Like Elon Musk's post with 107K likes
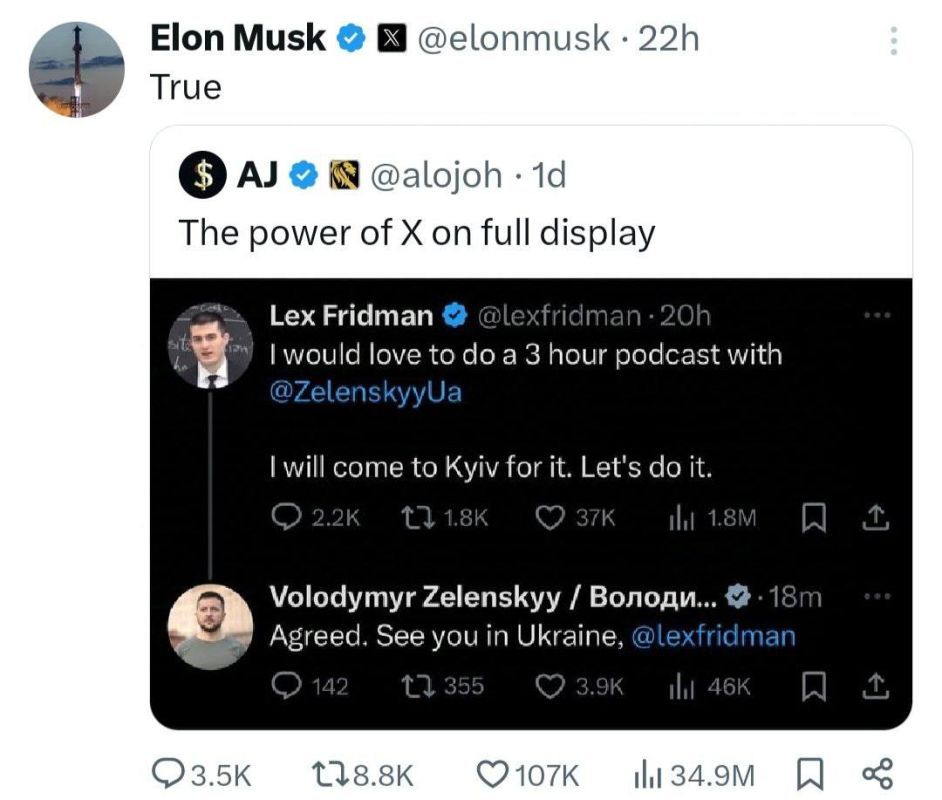 492,773
